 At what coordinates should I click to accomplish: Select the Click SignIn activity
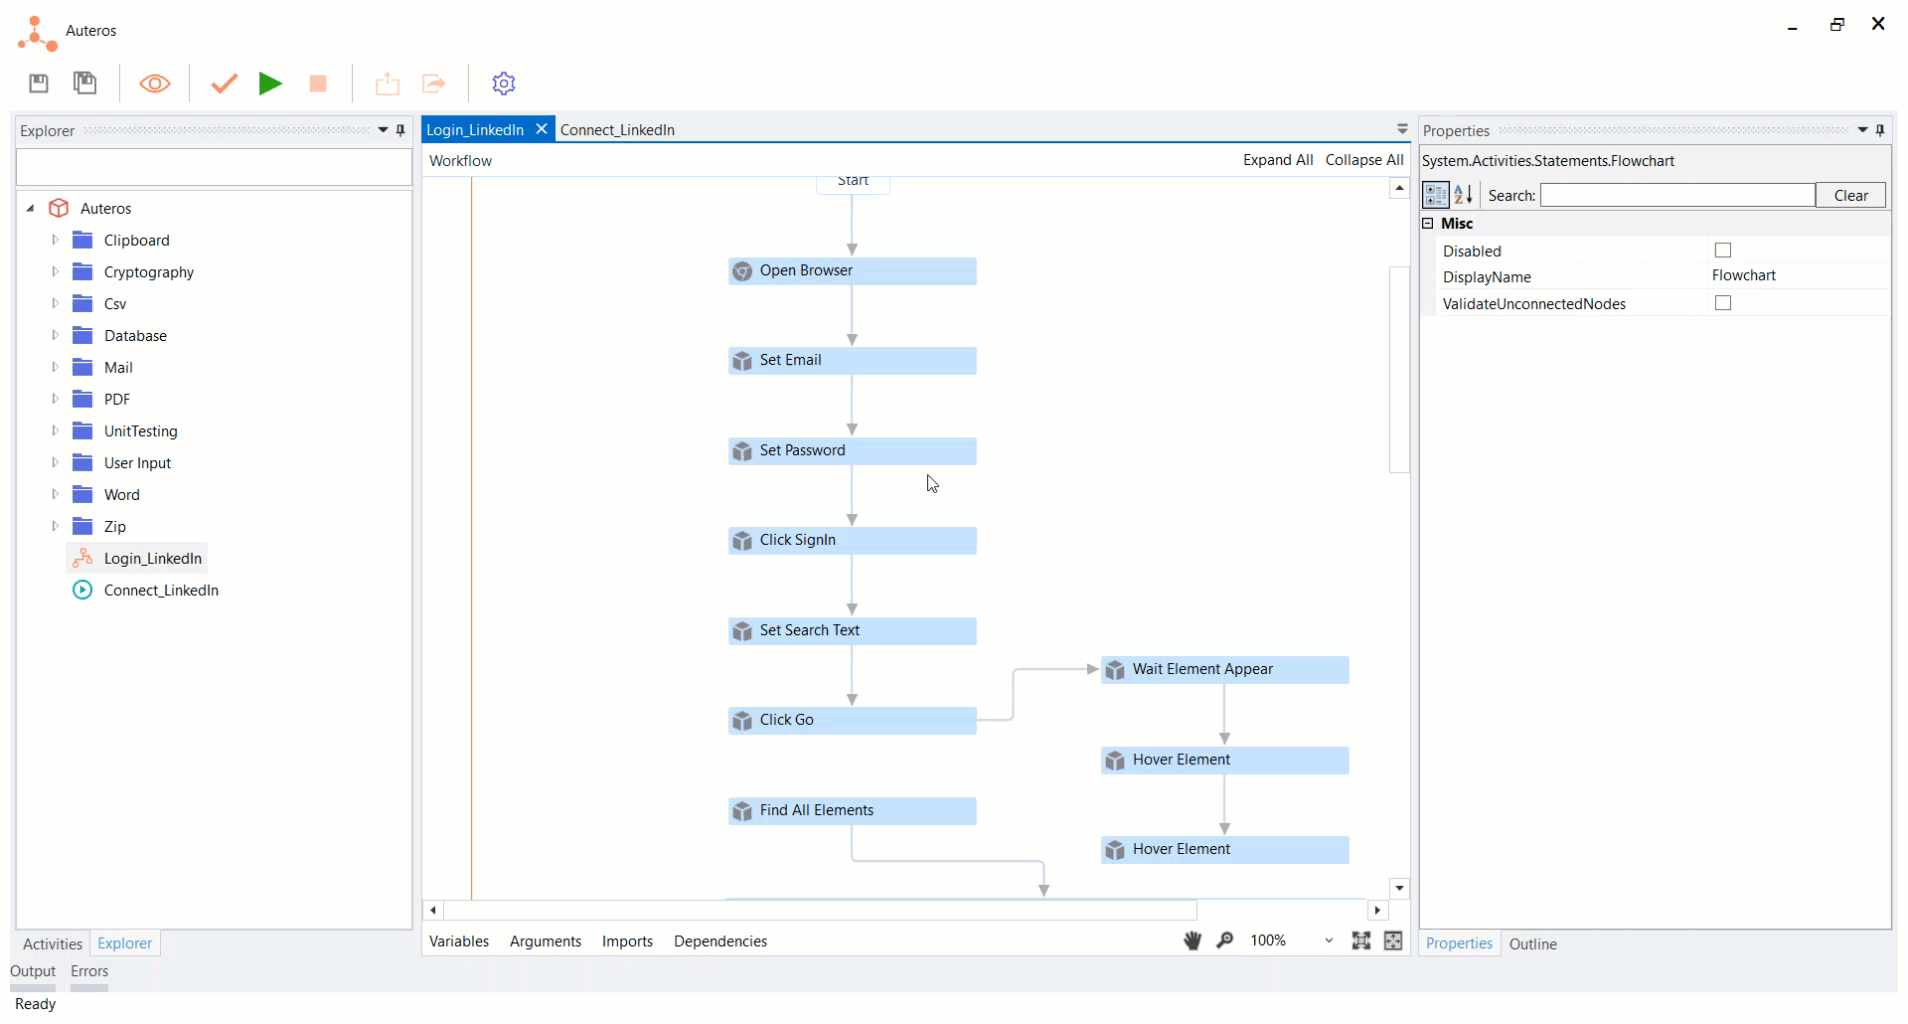coord(852,541)
